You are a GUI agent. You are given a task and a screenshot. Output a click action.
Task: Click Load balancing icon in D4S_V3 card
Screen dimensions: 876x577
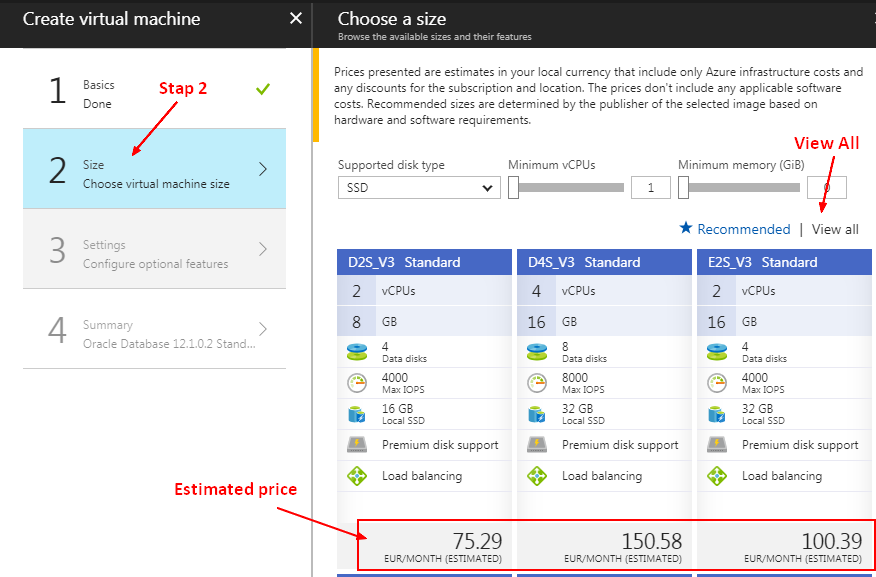tap(537, 476)
